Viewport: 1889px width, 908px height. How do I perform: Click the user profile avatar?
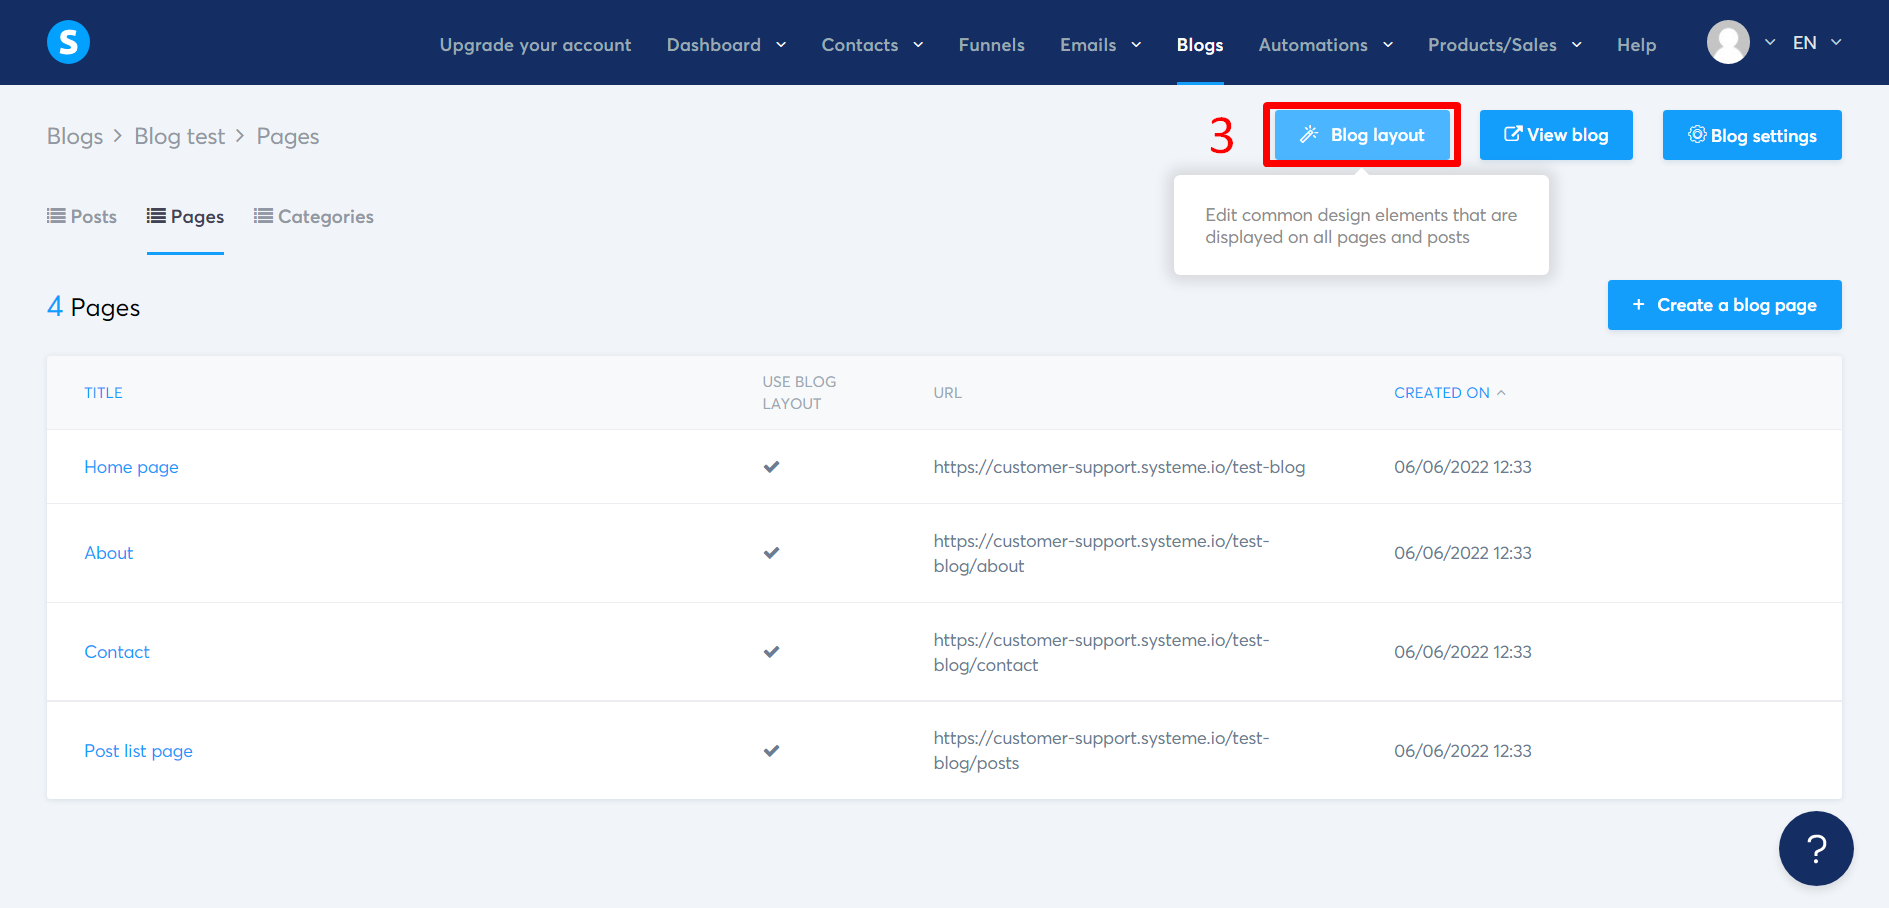point(1728,42)
